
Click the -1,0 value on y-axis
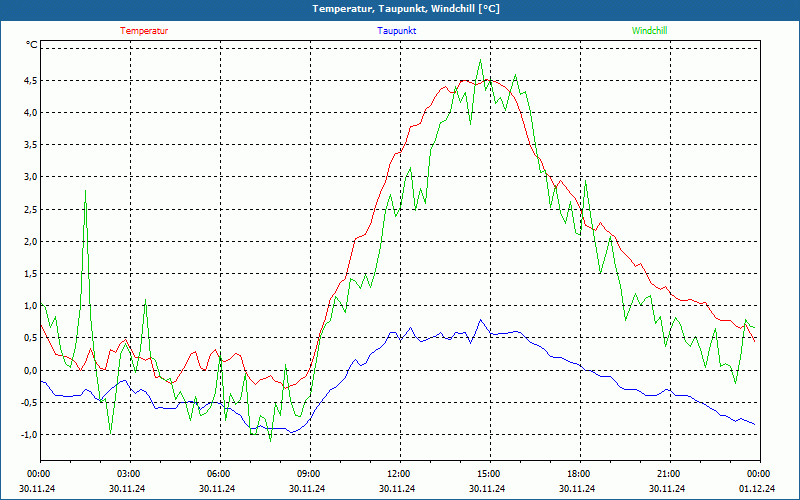27,435
